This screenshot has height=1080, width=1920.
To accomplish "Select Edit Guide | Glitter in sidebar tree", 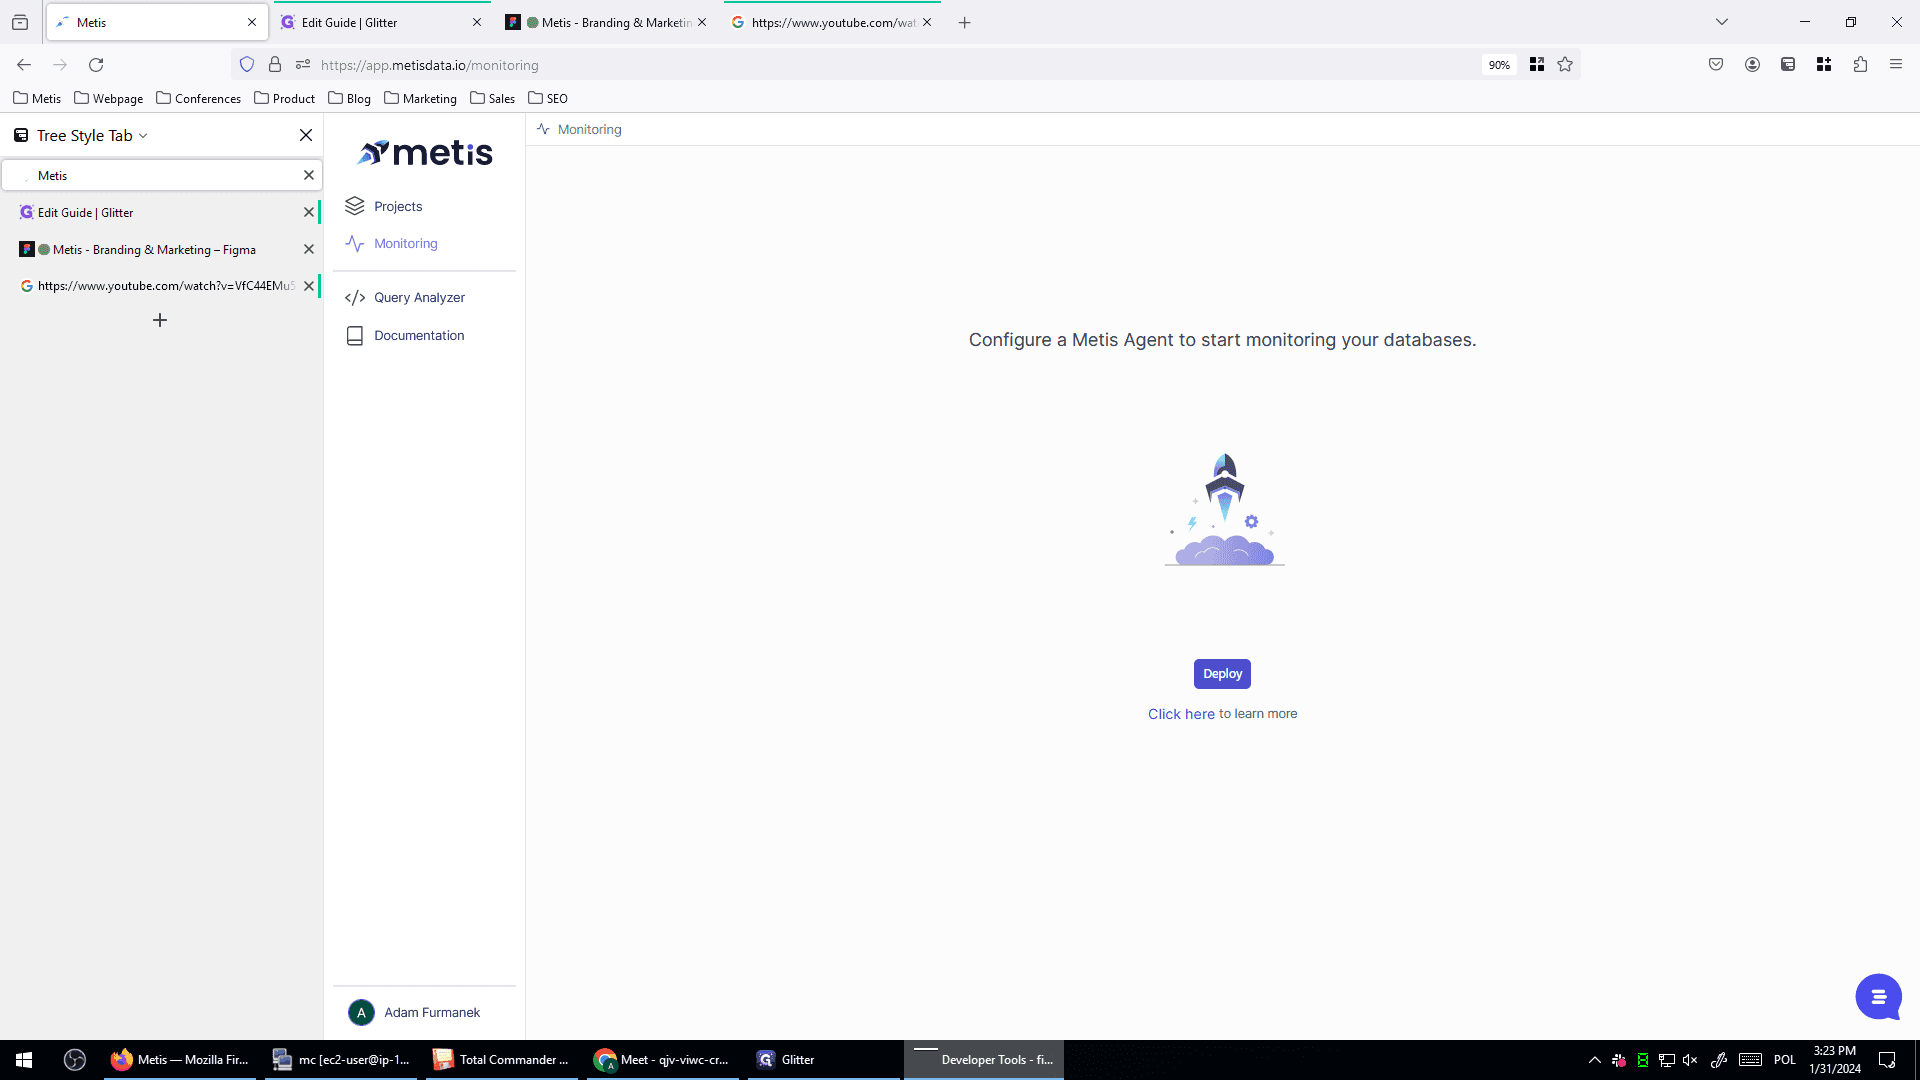I will tap(160, 212).
